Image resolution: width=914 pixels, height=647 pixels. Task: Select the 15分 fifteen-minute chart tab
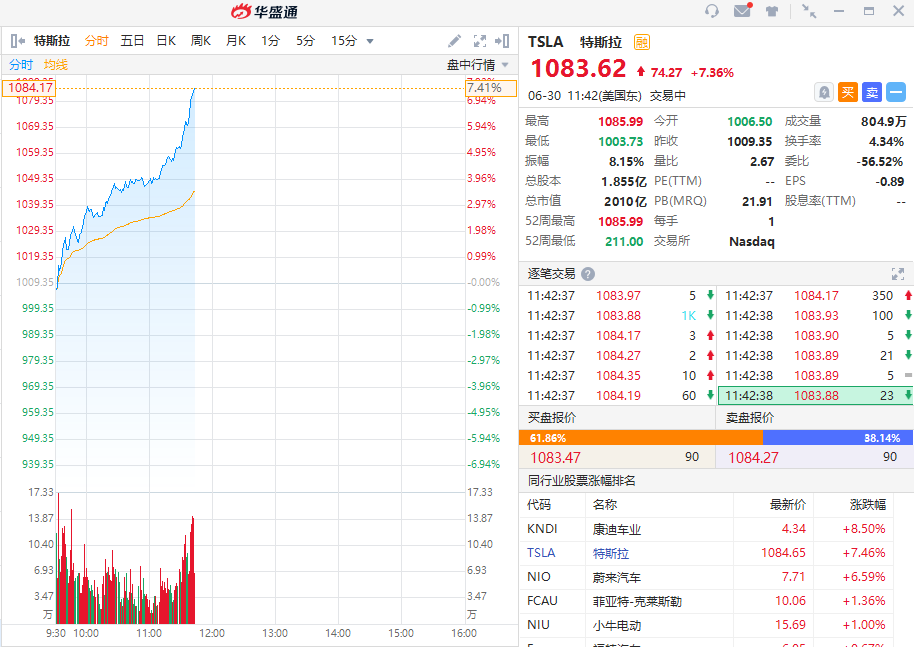[x=344, y=41]
